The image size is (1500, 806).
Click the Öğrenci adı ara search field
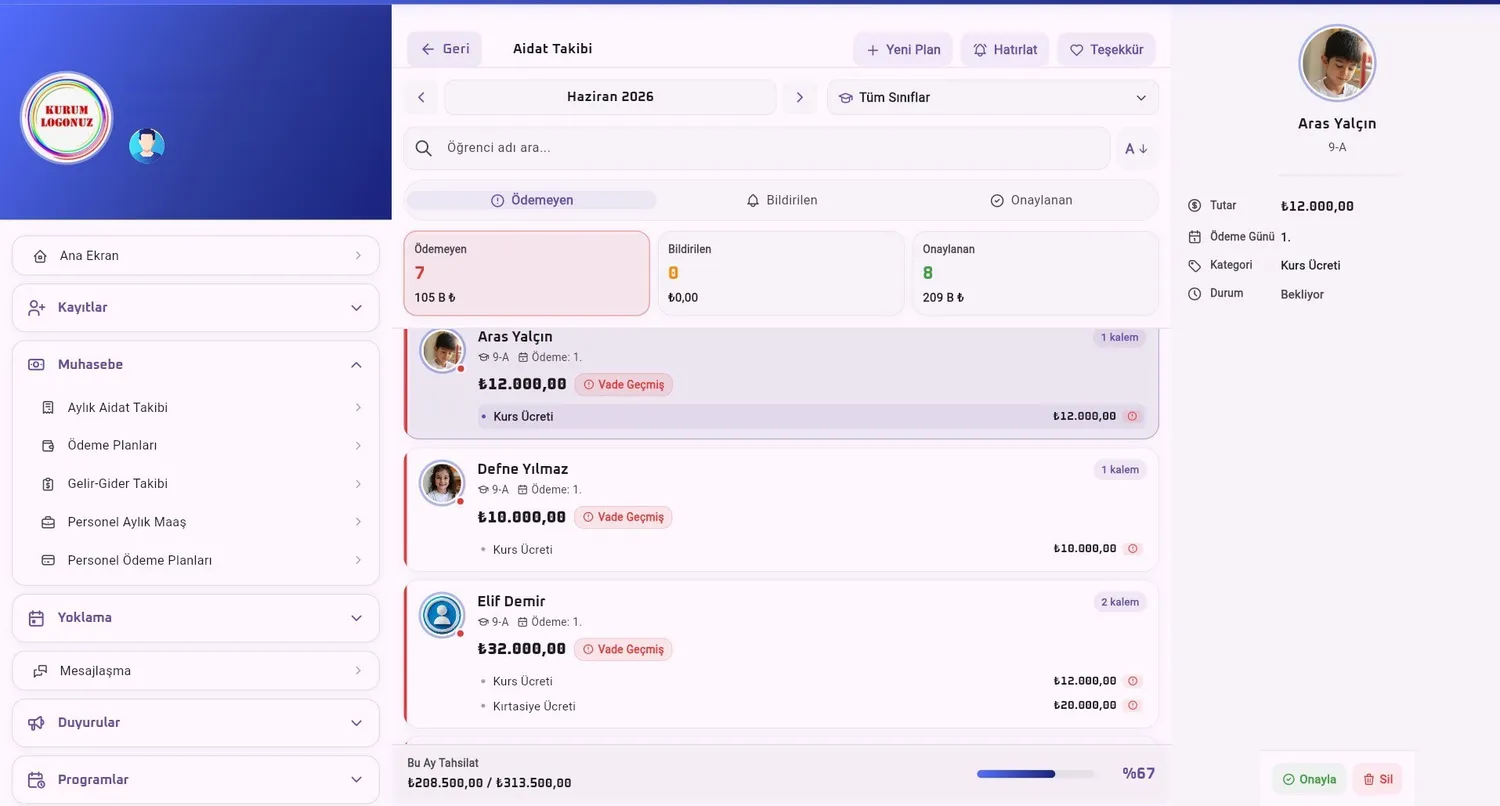pyautogui.click(x=757, y=148)
